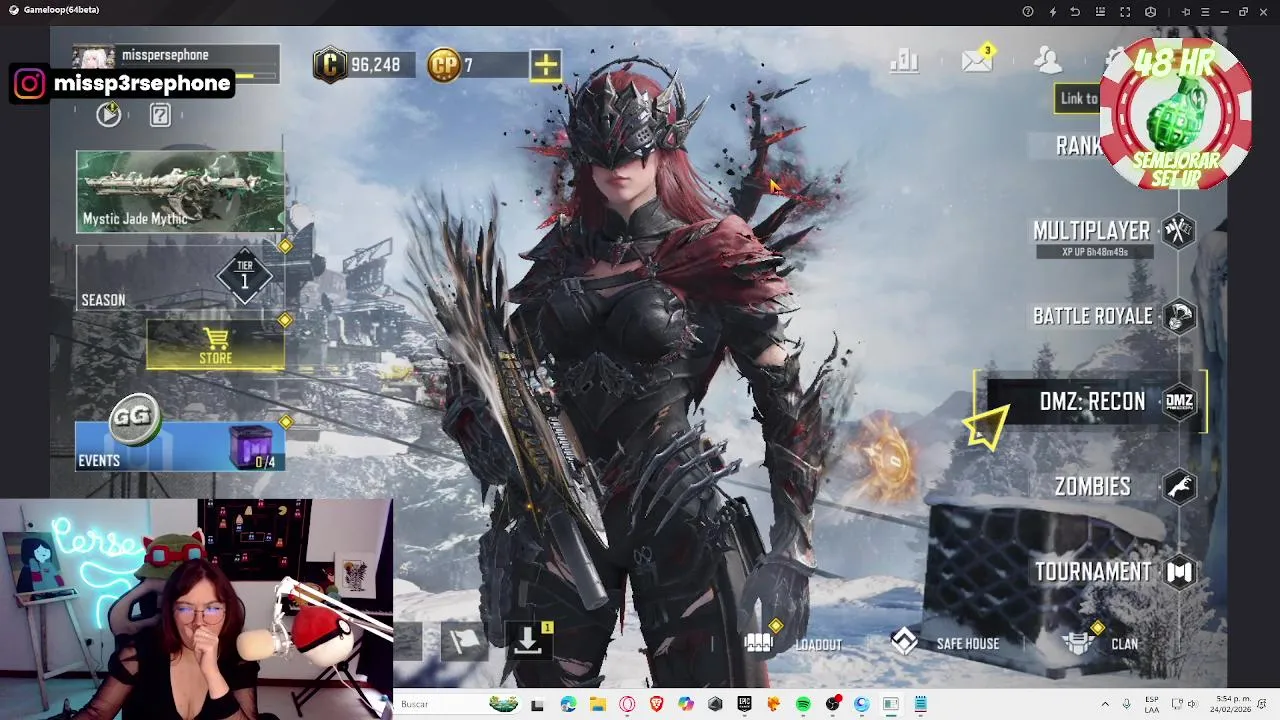Click the Tournament emblem icon

coord(1180,572)
